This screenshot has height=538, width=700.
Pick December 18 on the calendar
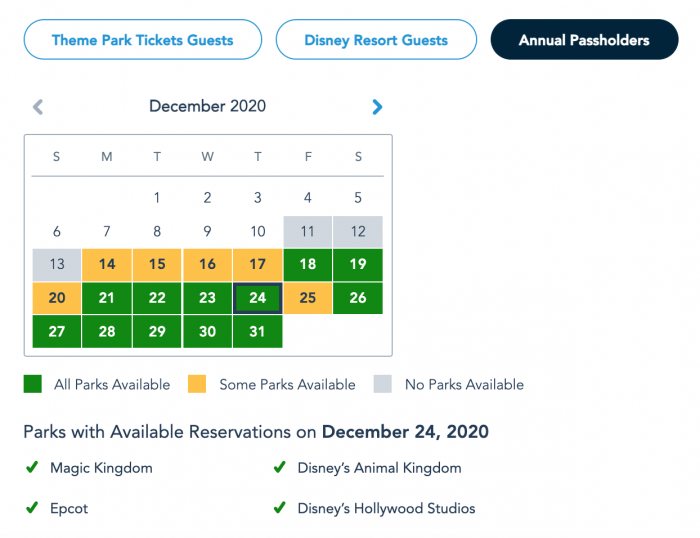click(x=308, y=265)
